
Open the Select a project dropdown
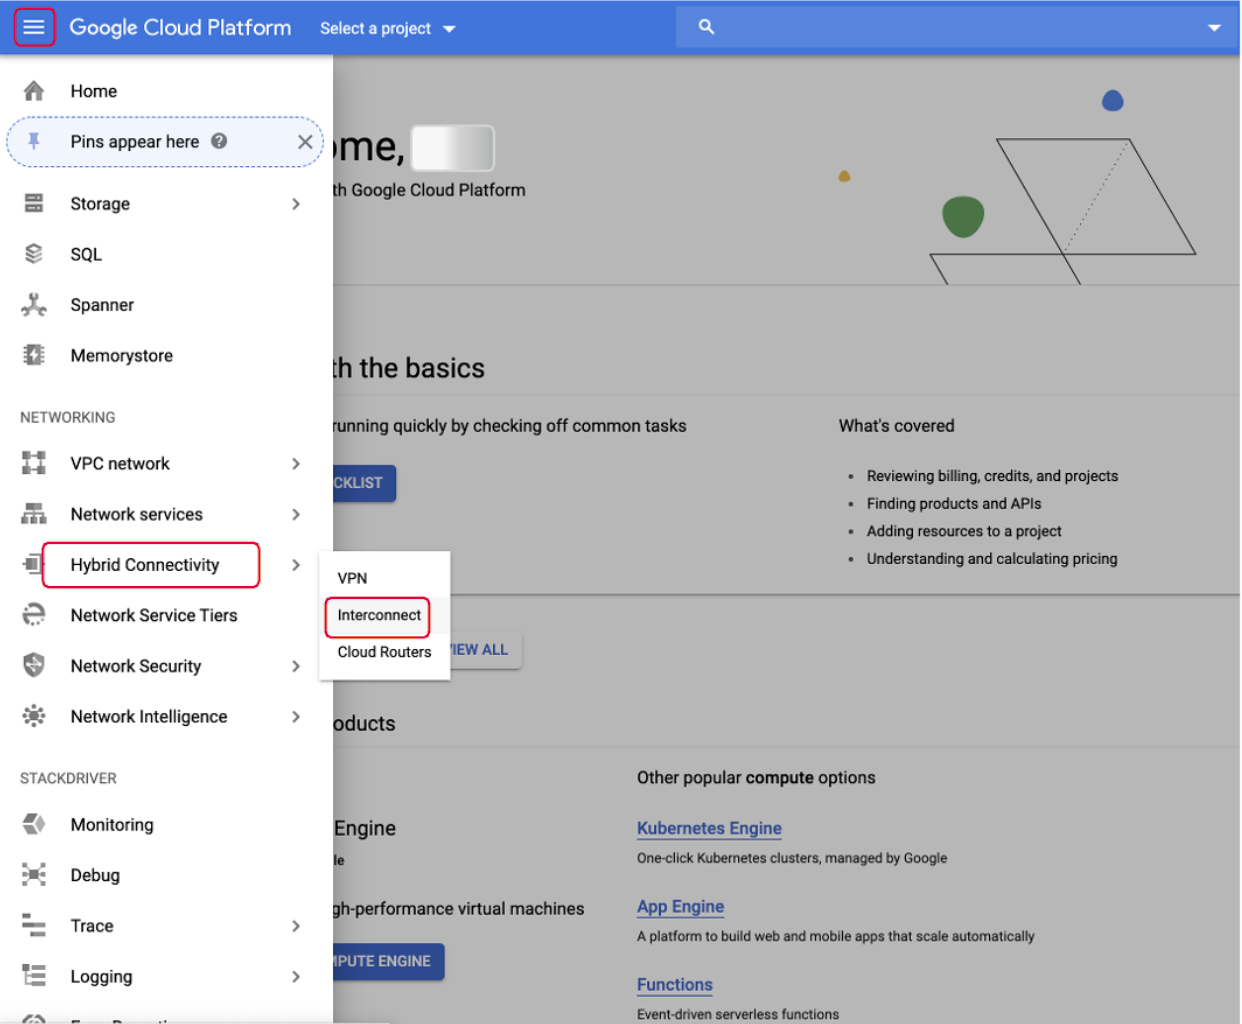pos(387,28)
